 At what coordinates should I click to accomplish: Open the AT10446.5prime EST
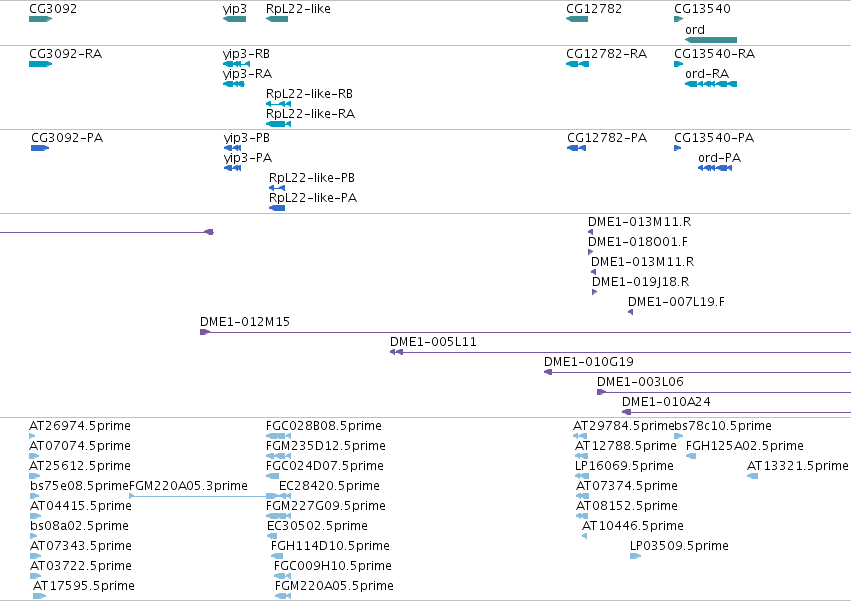585,537
